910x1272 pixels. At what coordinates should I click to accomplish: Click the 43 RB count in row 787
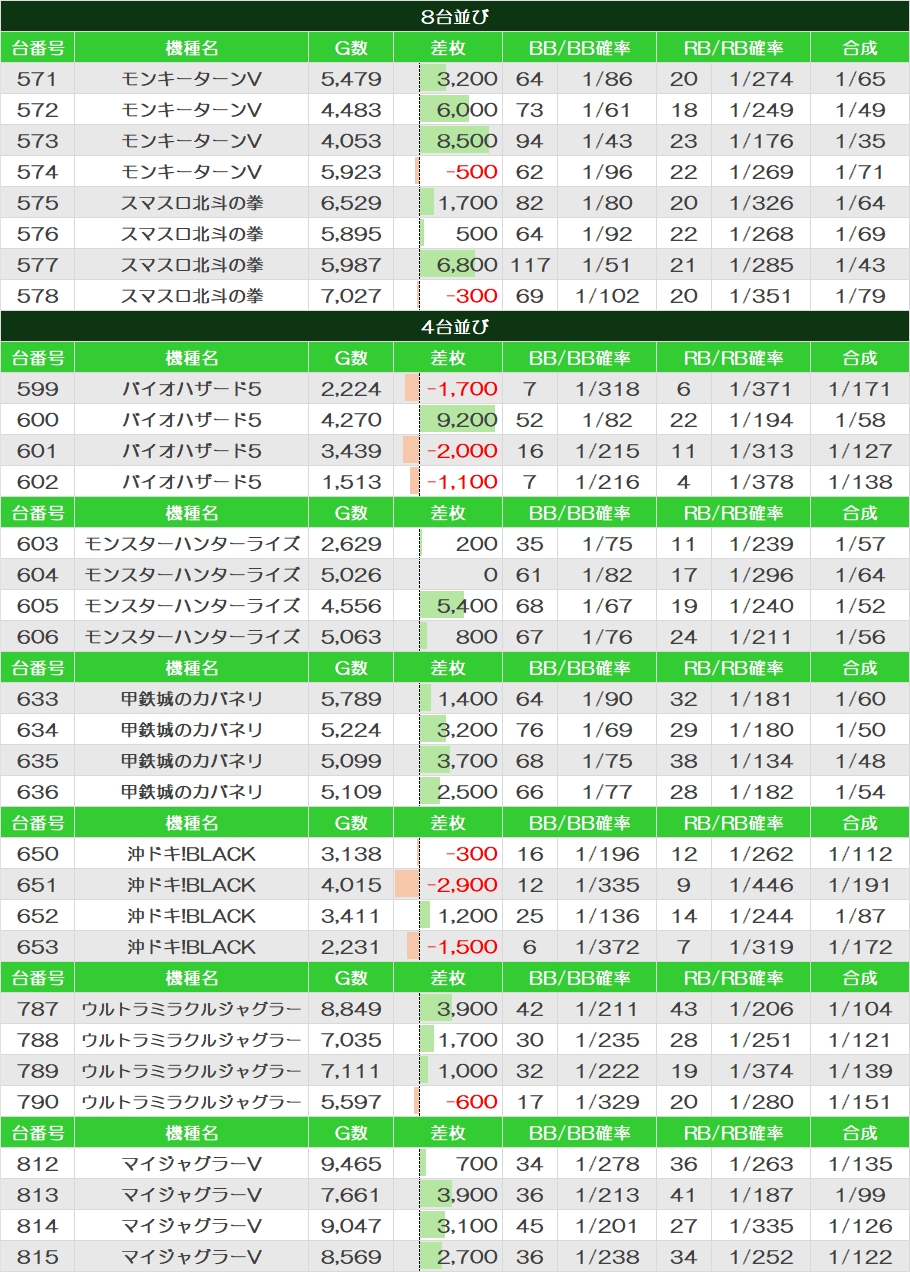click(684, 1009)
